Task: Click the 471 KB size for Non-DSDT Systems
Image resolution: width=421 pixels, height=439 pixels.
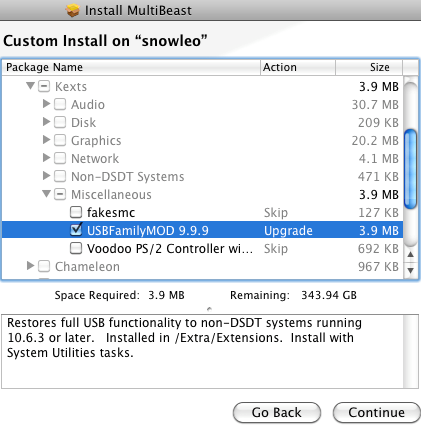Action: pos(378,177)
